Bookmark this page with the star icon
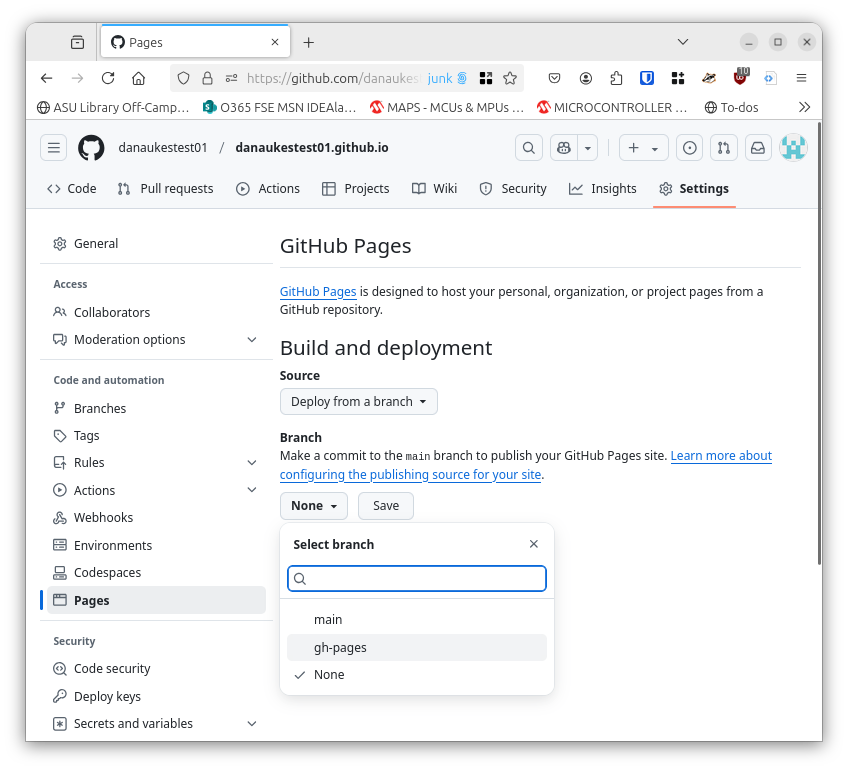 pyautogui.click(x=510, y=78)
